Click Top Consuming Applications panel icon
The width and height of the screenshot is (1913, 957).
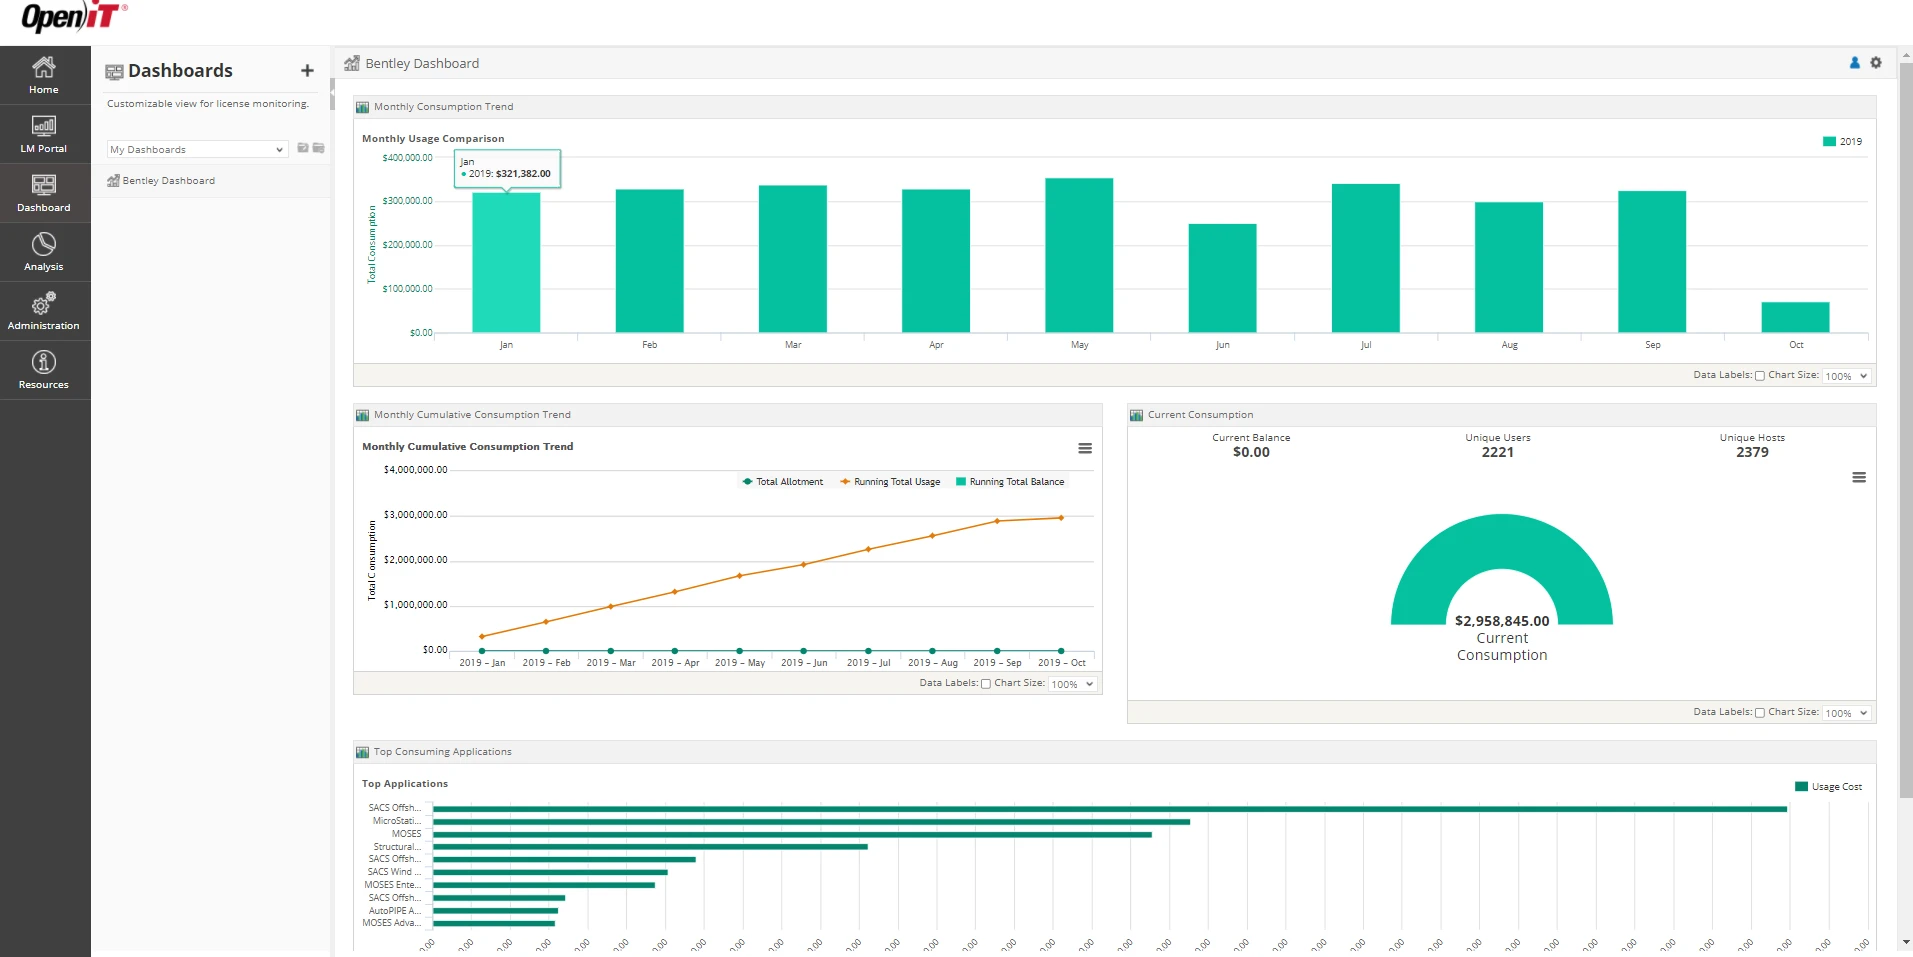(x=363, y=752)
